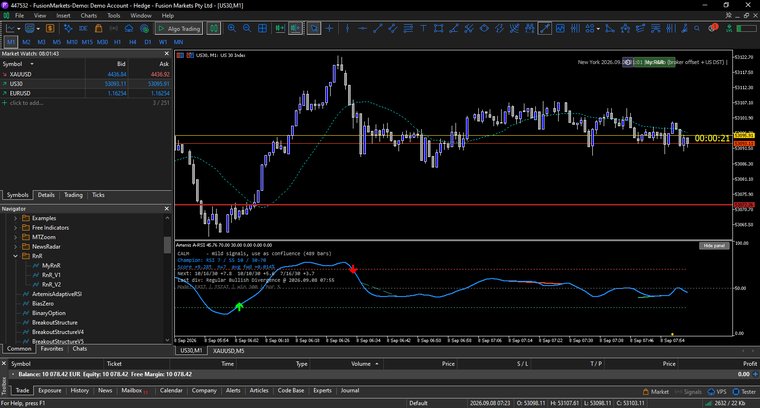Click 'click to add...' symbol field
This screenshot has width=760, height=408.
(27, 103)
